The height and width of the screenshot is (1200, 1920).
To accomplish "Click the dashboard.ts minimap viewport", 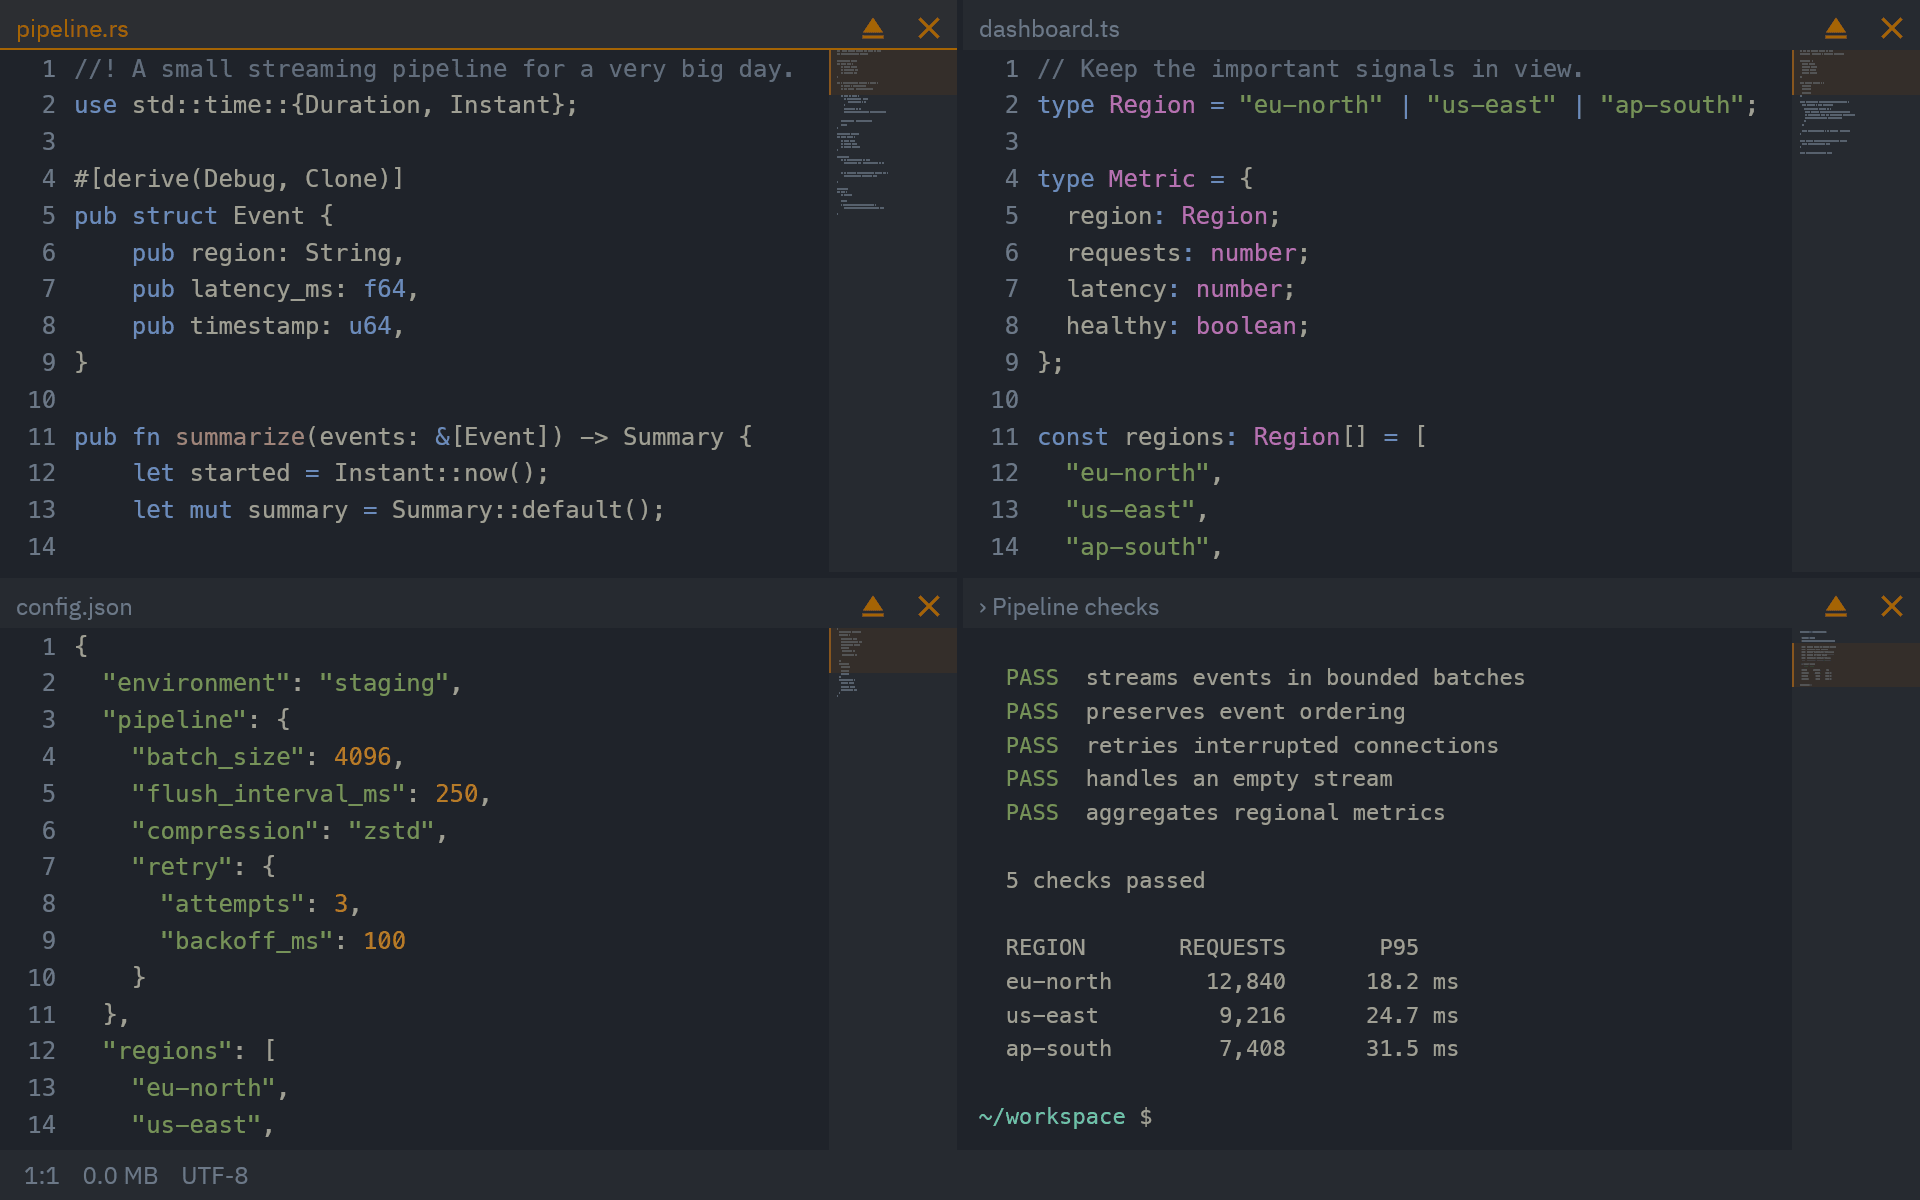I will pos(1856,72).
